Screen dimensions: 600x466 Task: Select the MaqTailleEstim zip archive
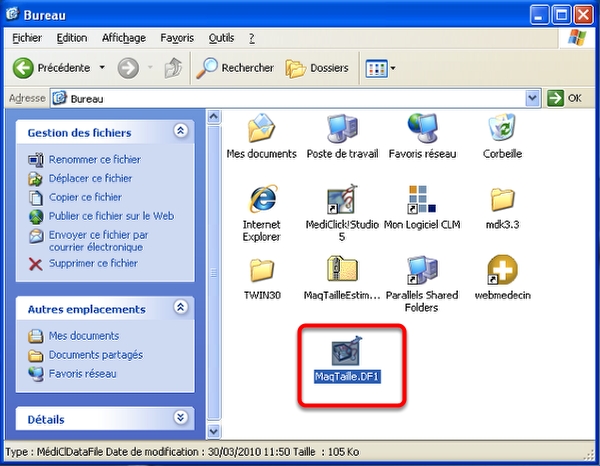pyautogui.click(x=342, y=269)
